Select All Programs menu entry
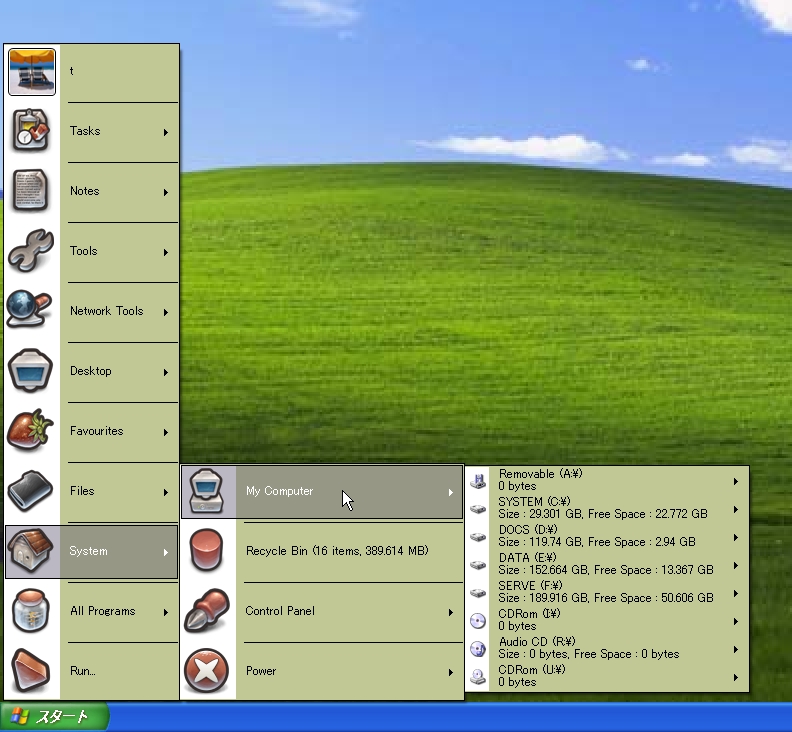Viewport: 792px width, 732px height. [91, 611]
